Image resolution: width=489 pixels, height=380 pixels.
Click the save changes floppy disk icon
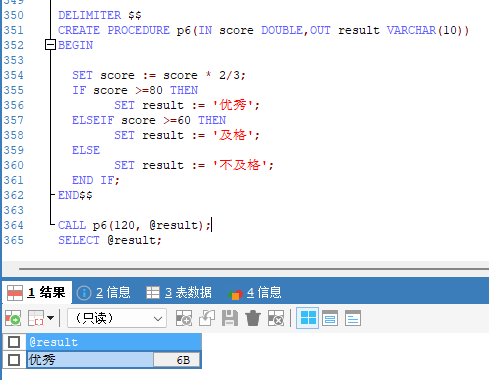click(x=230, y=318)
